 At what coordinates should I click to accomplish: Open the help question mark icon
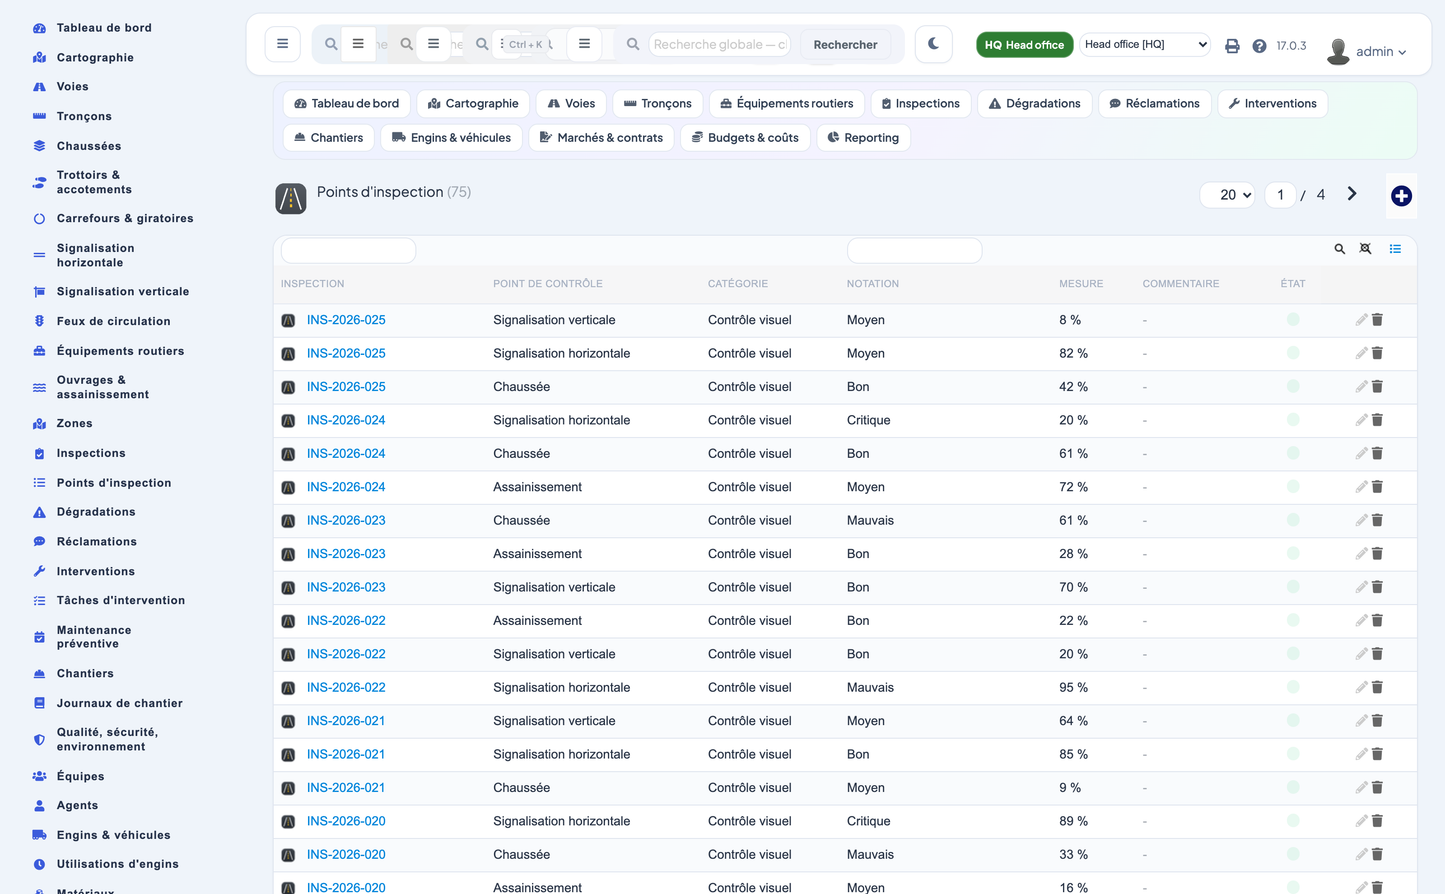pos(1259,46)
